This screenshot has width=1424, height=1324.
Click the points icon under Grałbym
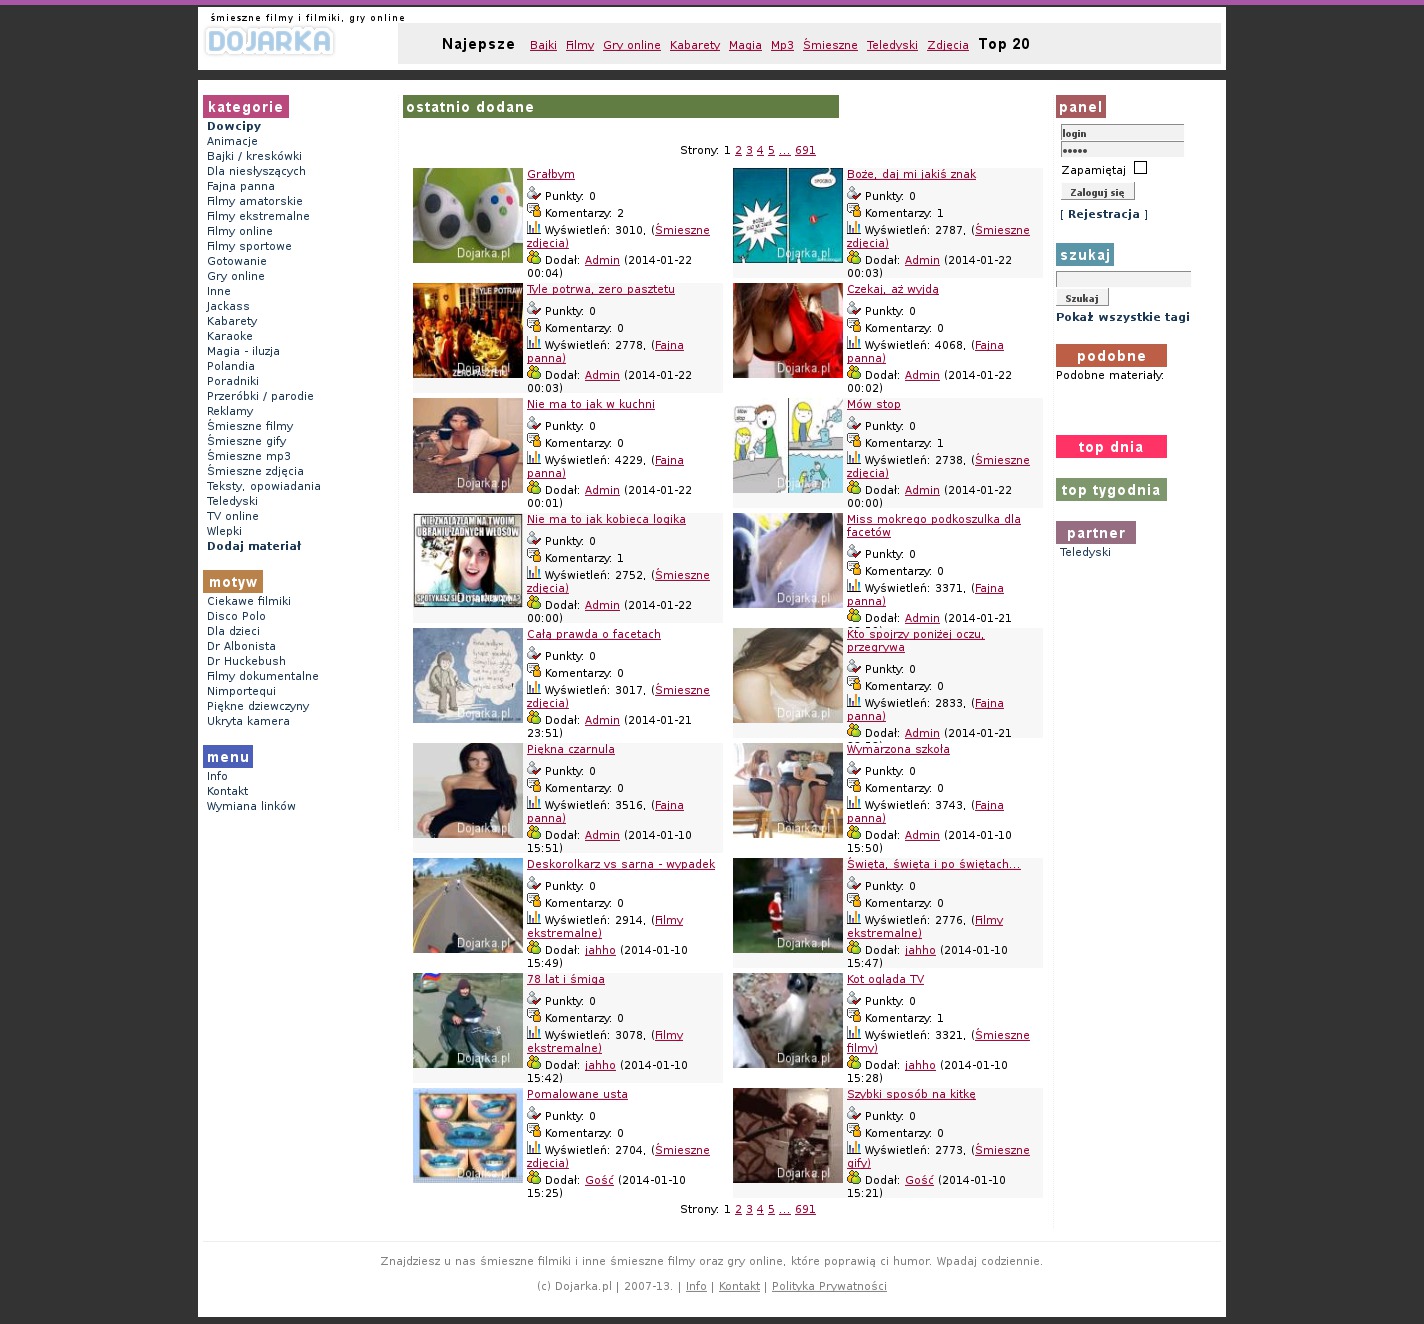(534, 194)
